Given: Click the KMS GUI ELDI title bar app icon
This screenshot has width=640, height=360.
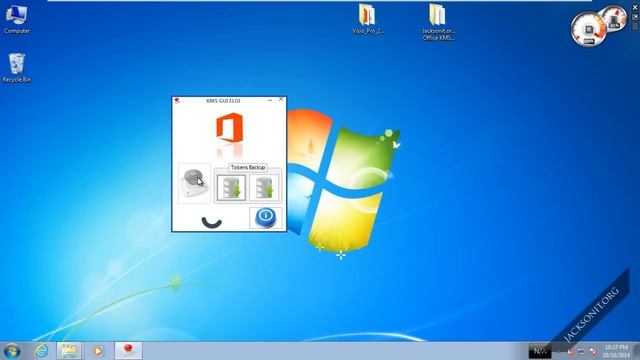Looking at the screenshot, I should tap(177, 100).
